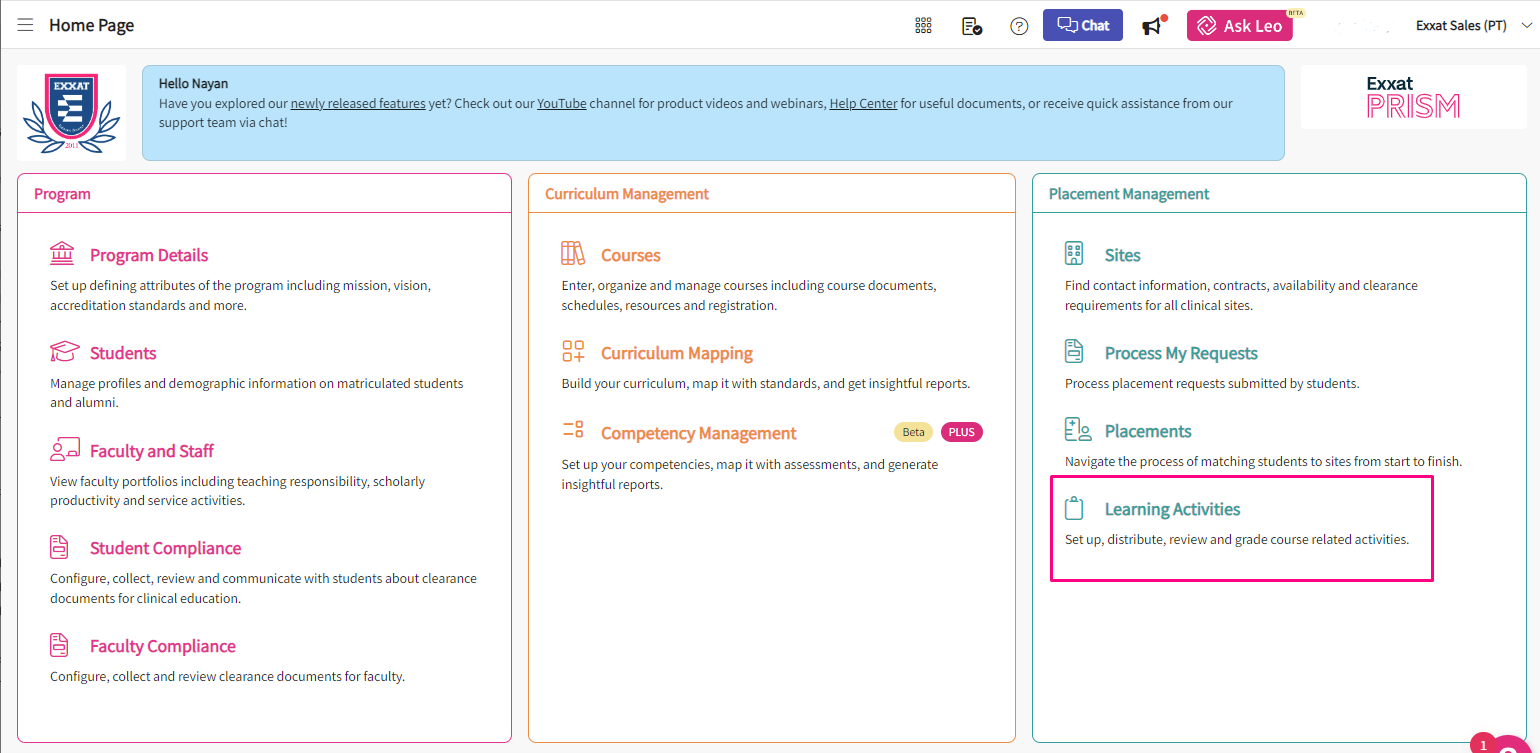Open the announcements megaphone icon

click(1154, 25)
